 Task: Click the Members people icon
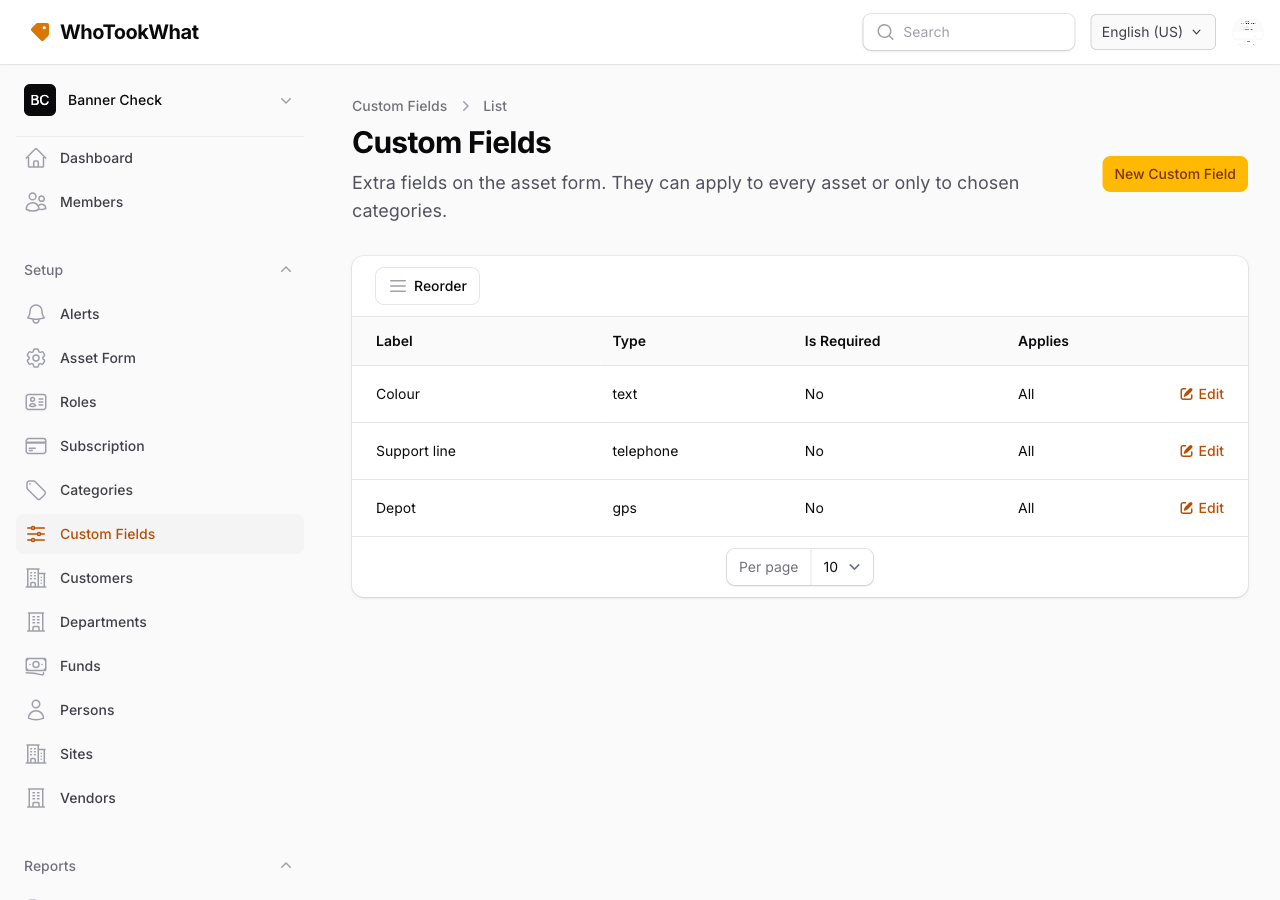36,202
